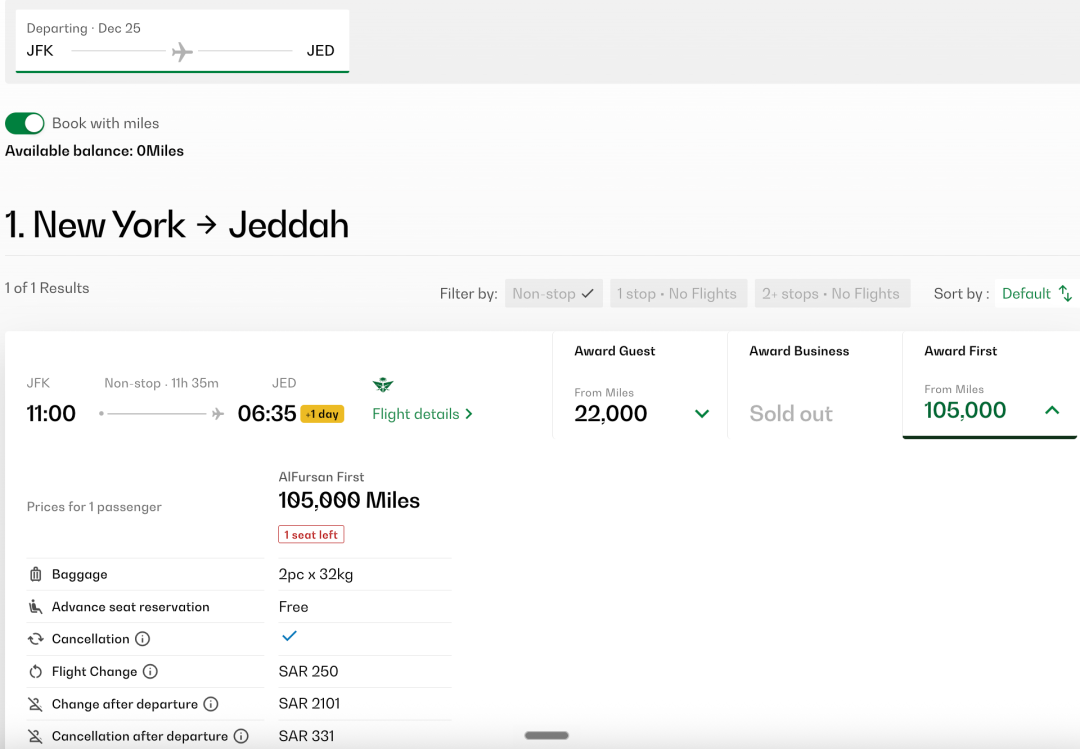
Task: Click info icon beside Cancellation after departure
Action: coord(241,736)
